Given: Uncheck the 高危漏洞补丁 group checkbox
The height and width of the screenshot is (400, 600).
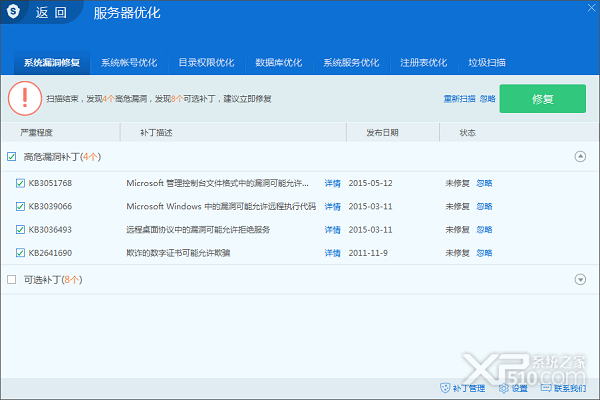Looking at the screenshot, I should [11, 157].
